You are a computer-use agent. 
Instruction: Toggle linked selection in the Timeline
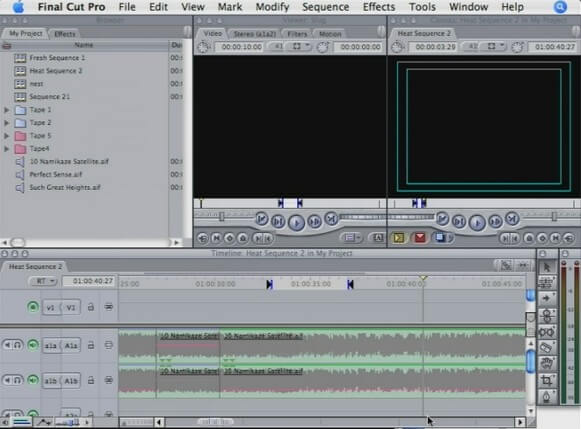(x=506, y=265)
